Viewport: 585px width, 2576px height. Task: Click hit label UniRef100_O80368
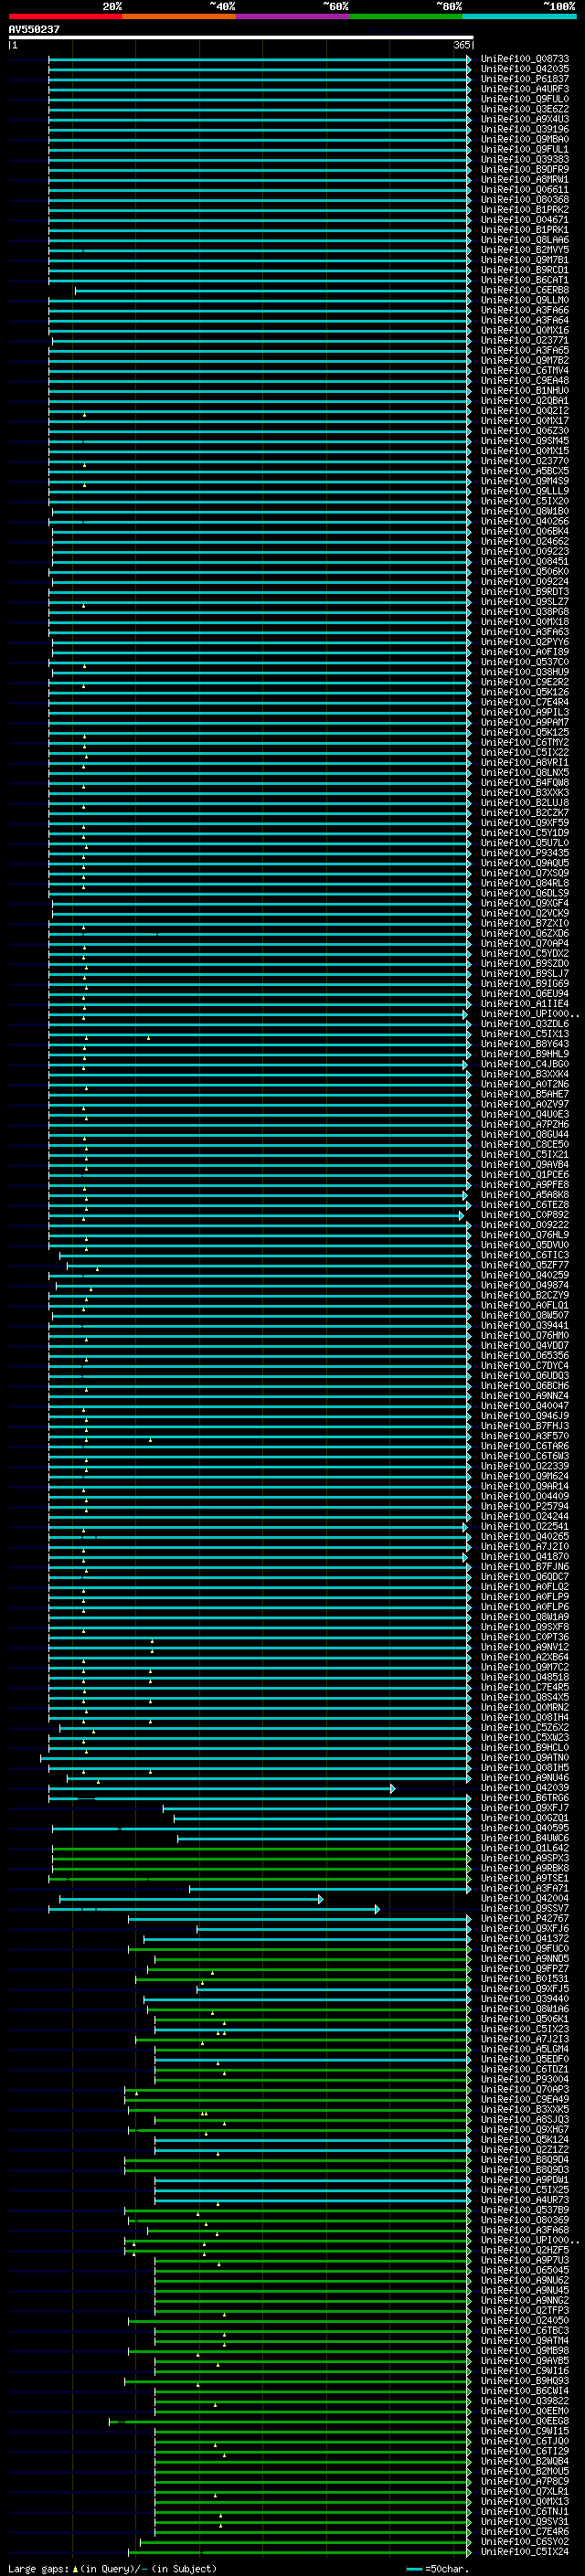(x=525, y=199)
